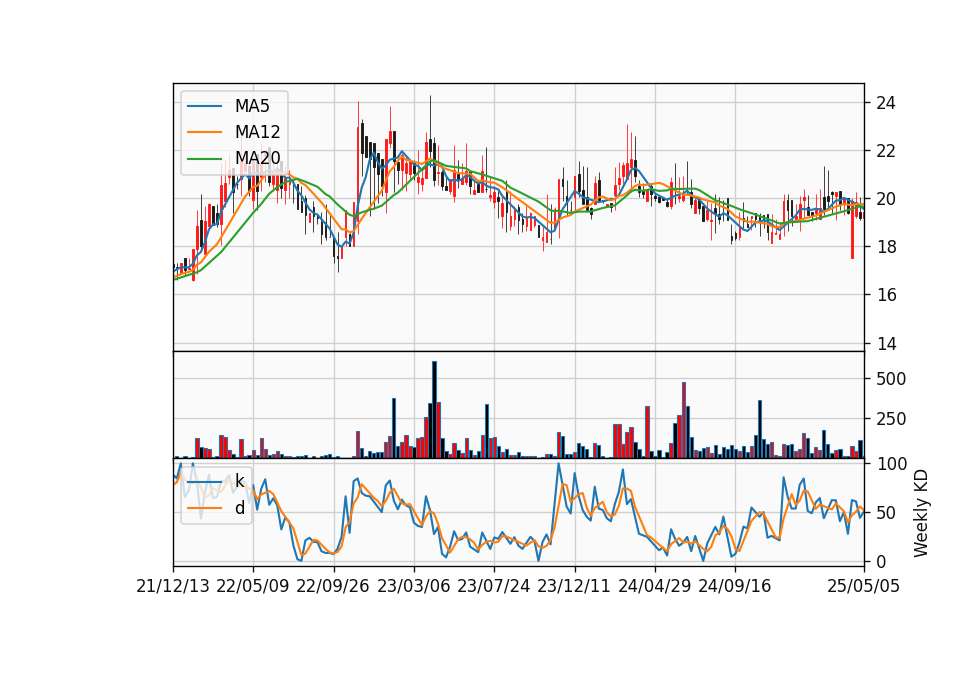Viewport: 960px width, 690px height.
Task: Click the Weekly KD axis label
Action: pos(921,513)
